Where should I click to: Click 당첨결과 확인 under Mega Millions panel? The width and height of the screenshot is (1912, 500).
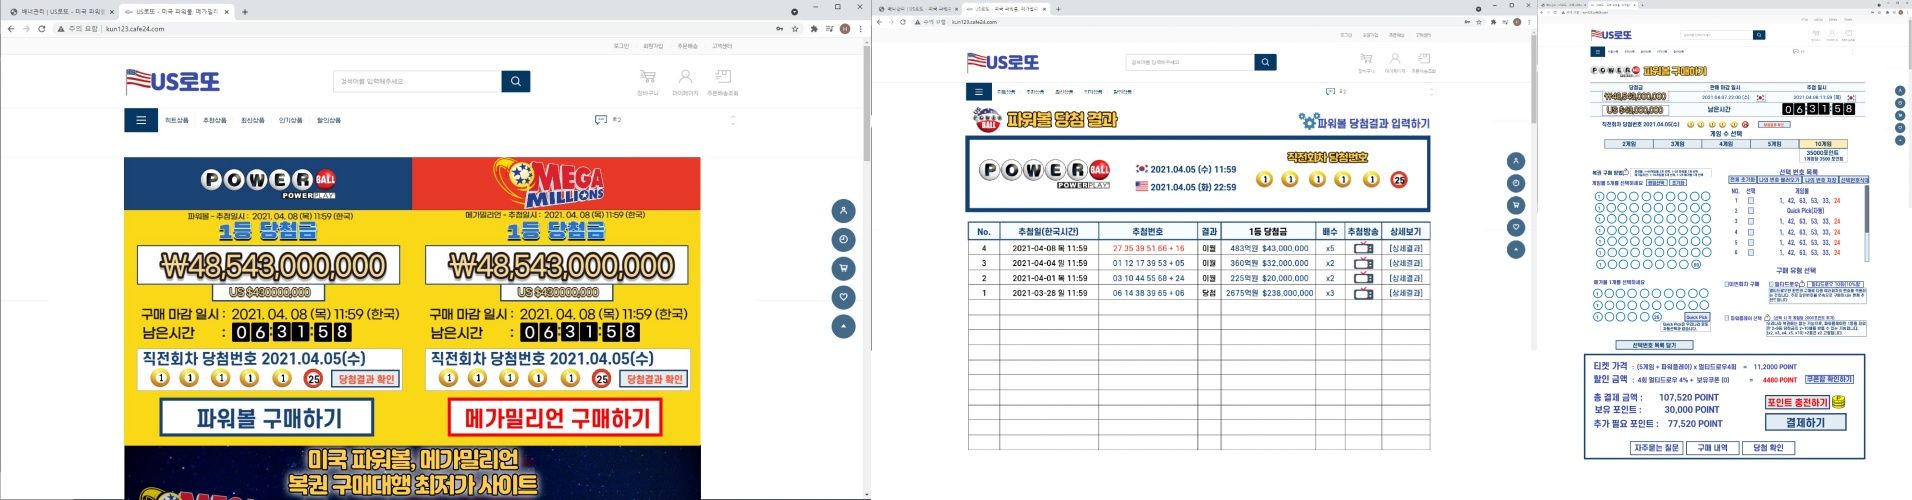coord(654,379)
